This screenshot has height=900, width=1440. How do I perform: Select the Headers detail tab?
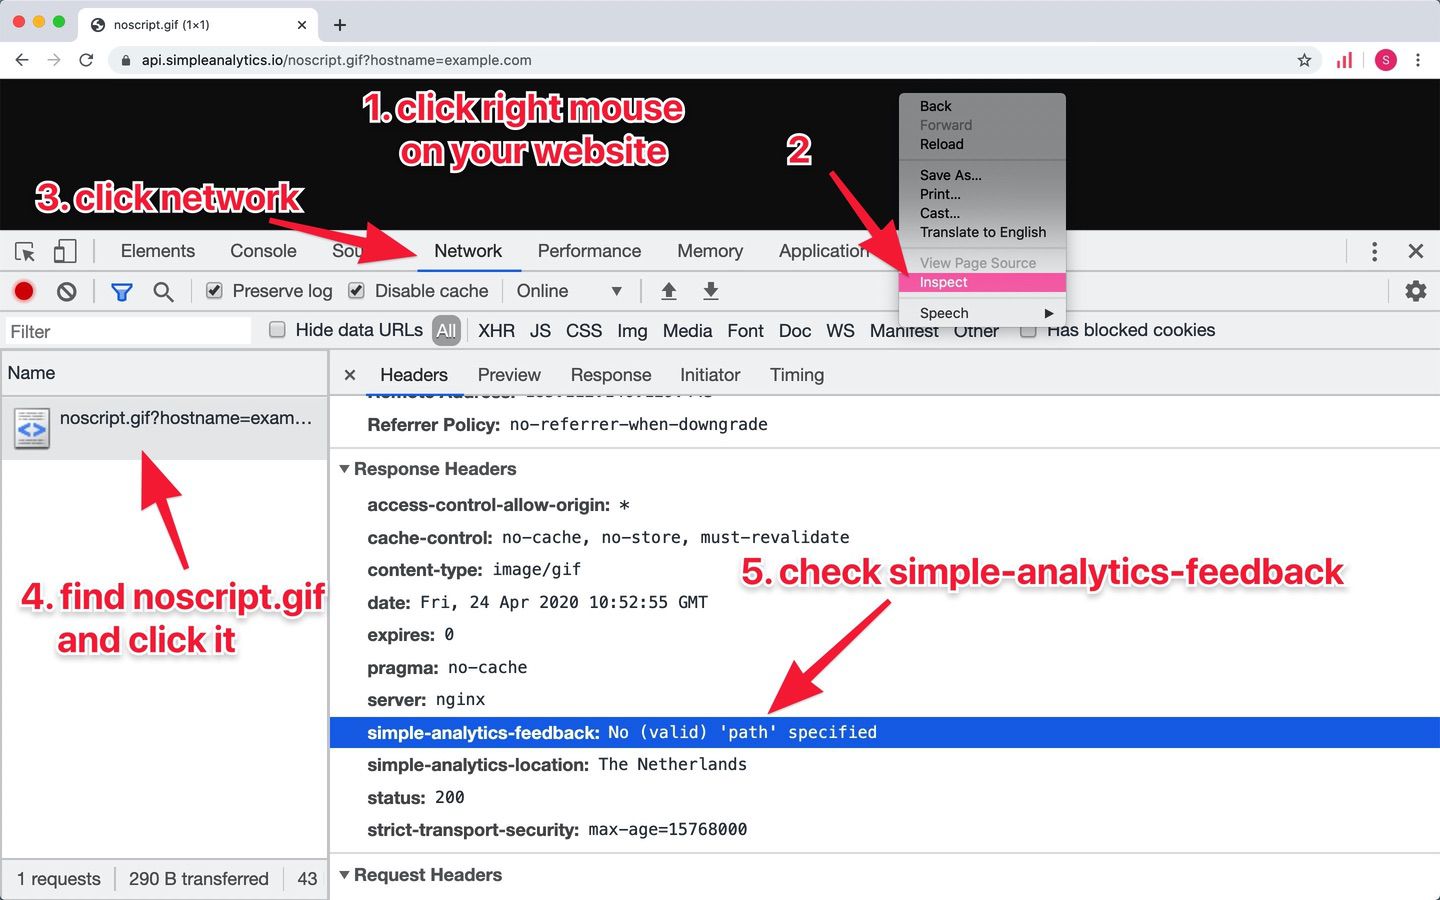coord(414,375)
